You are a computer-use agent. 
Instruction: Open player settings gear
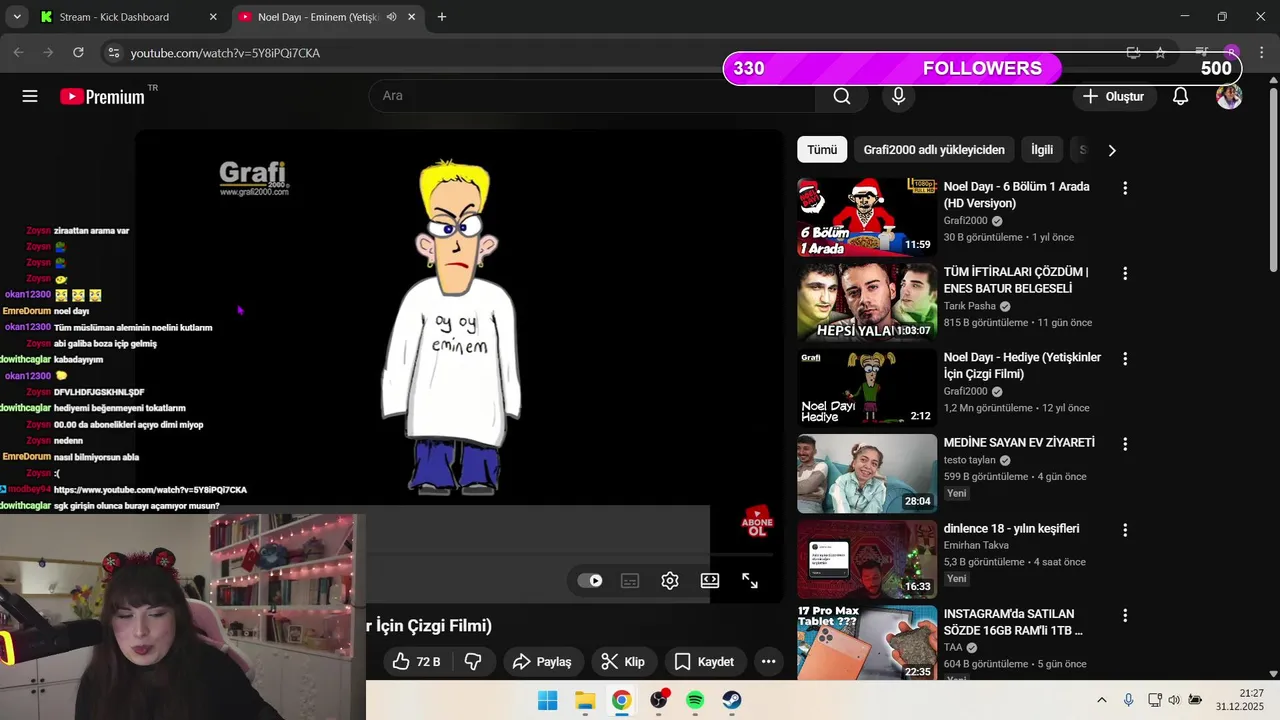coord(670,580)
